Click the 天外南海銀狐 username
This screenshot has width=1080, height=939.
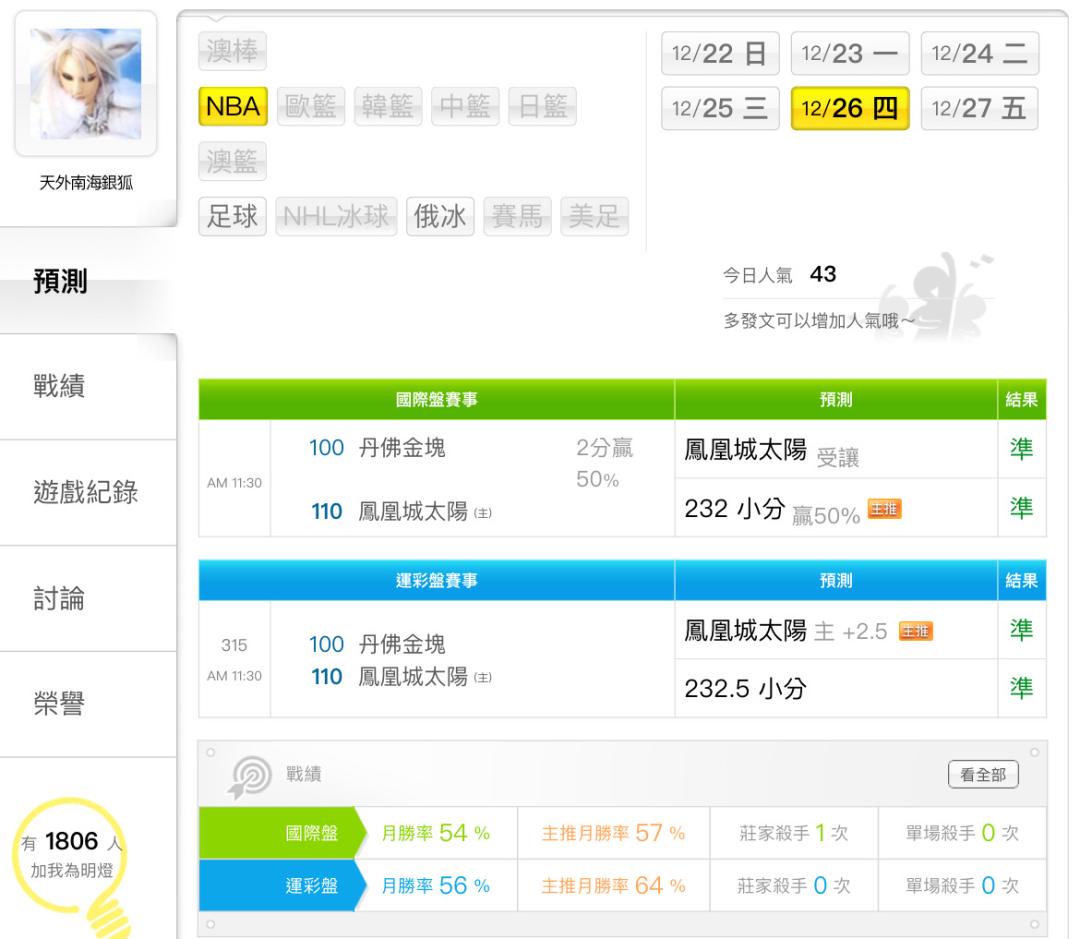[86, 183]
